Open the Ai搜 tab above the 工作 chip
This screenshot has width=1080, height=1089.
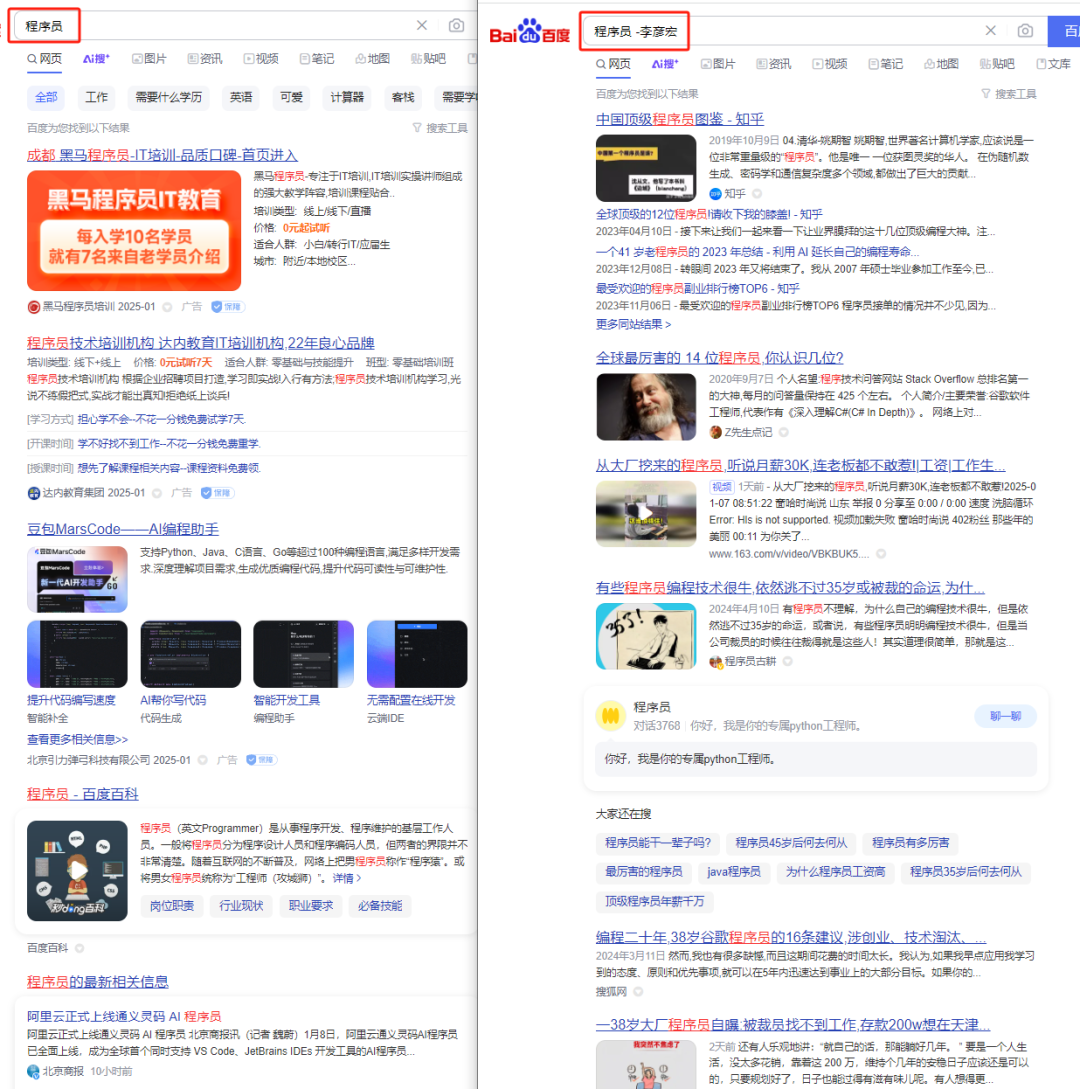click(96, 59)
